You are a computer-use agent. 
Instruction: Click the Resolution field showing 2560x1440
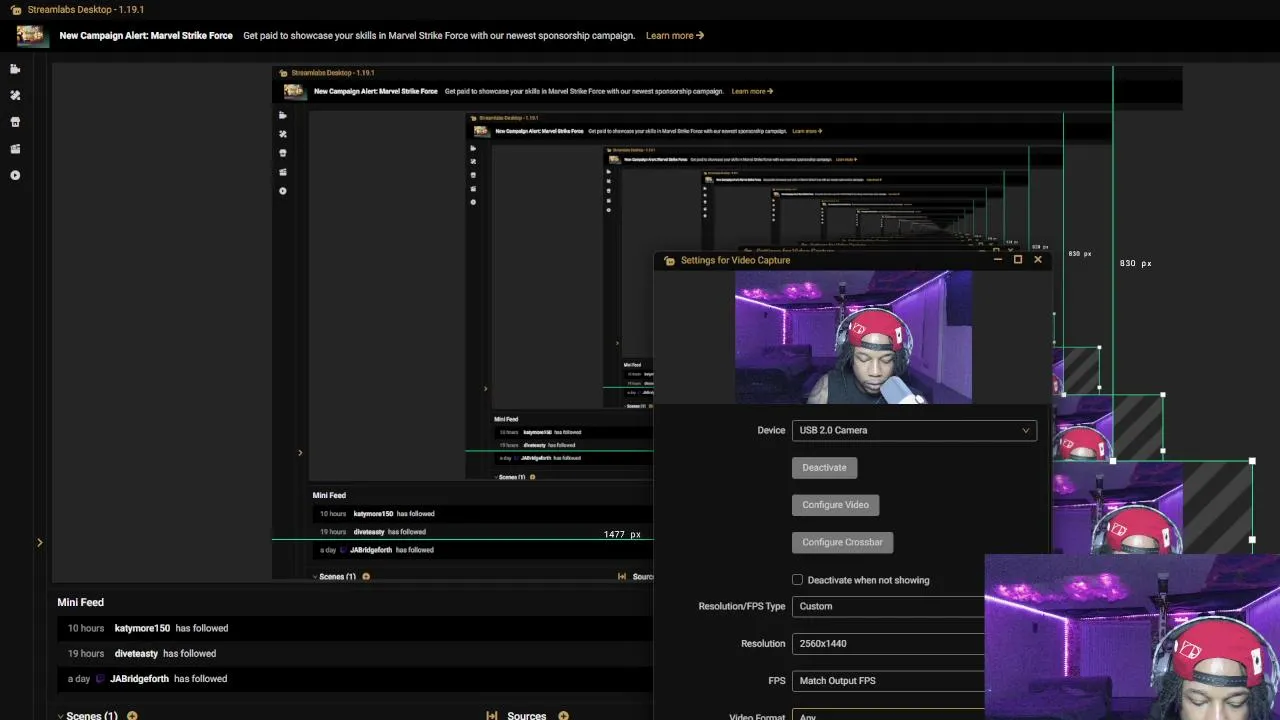(x=888, y=644)
